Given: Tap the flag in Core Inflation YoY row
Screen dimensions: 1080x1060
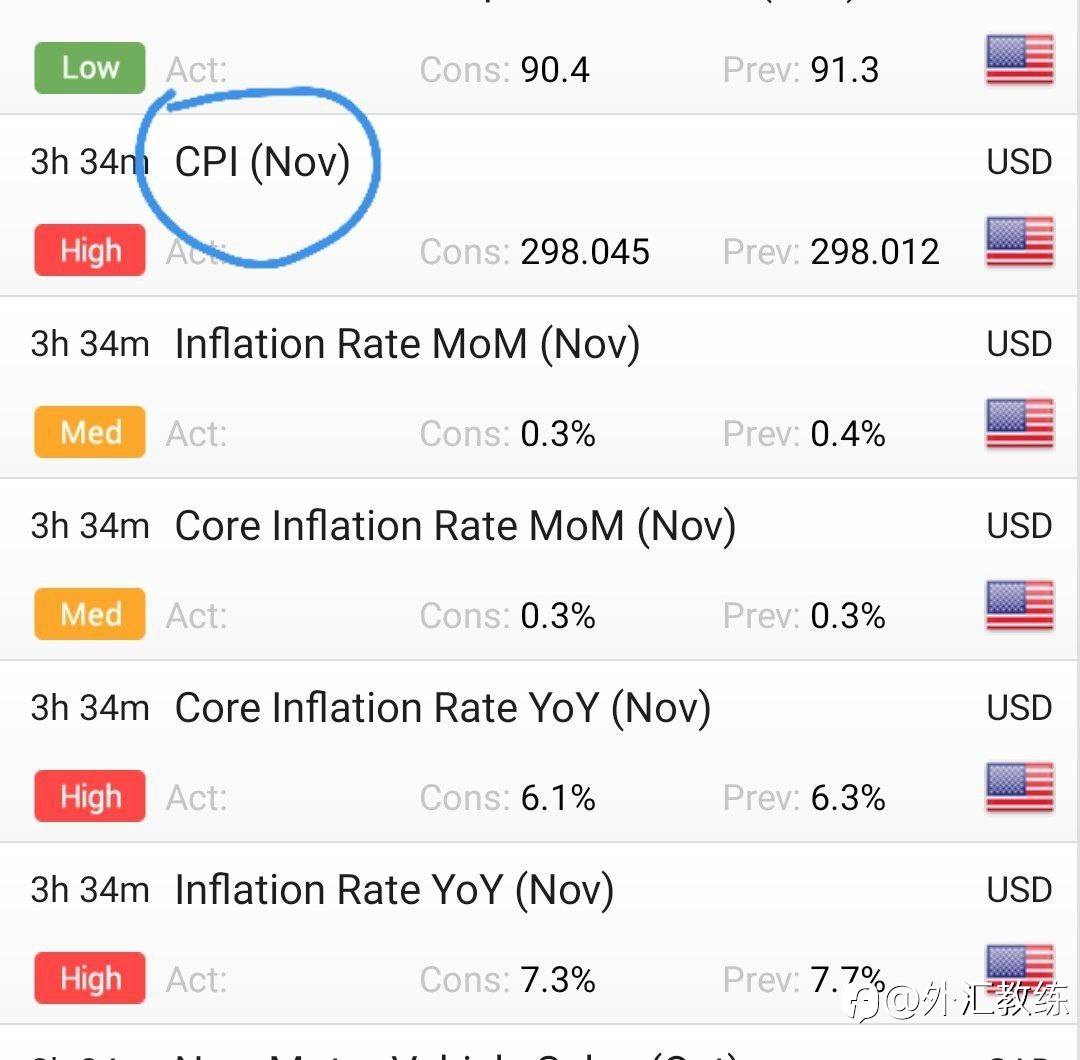Looking at the screenshot, I should 1019,787.
